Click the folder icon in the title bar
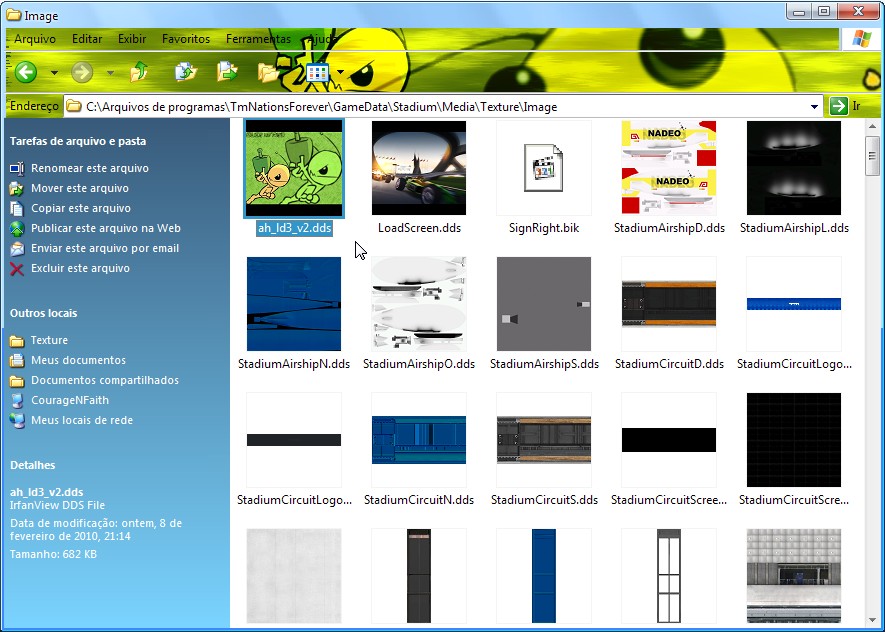 (x=14, y=15)
